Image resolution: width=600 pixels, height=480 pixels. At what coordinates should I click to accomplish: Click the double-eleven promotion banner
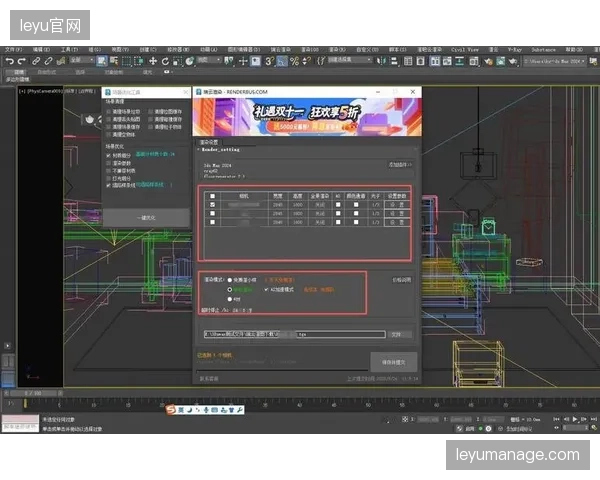point(307,117)
